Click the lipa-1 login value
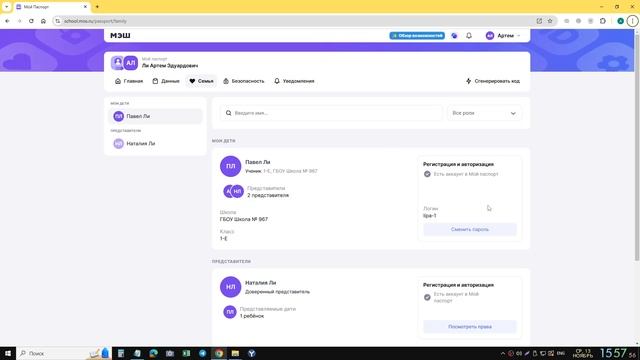This screenshot has width=640, height=360. coord(429,216)
